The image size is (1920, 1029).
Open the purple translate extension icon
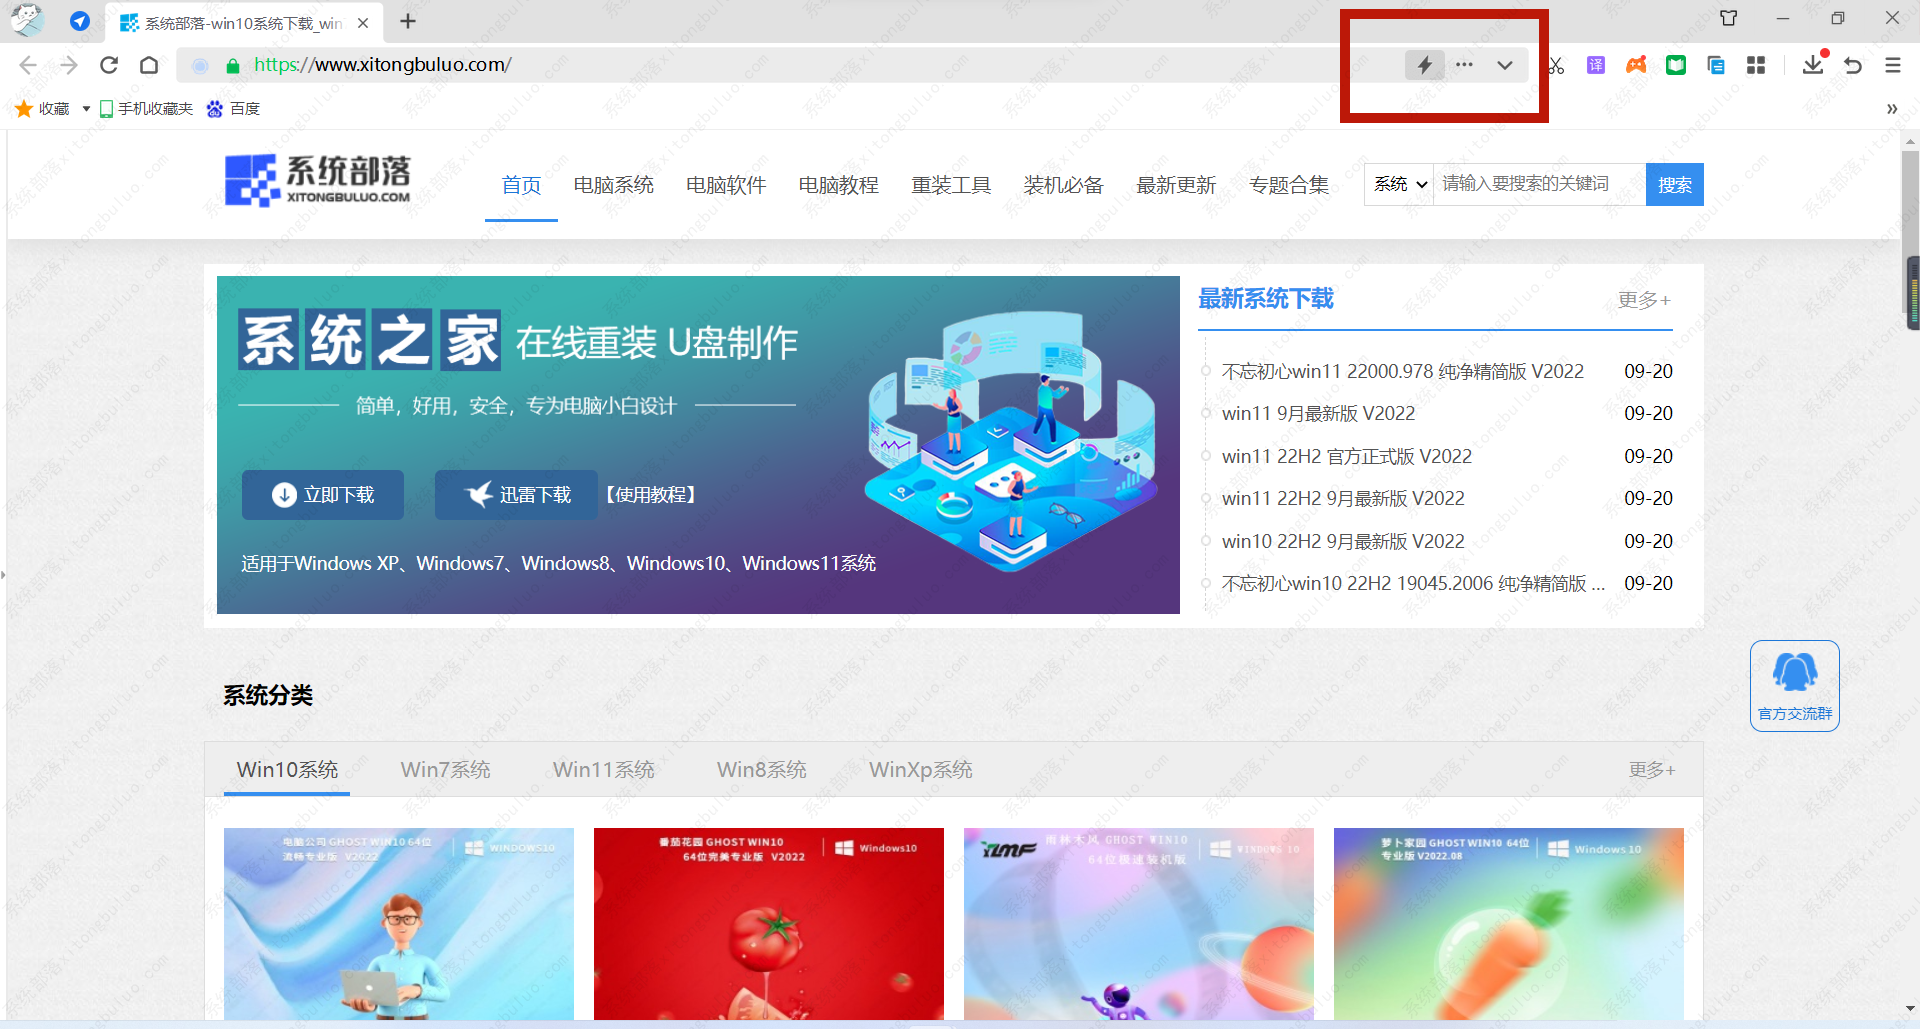1596,65
